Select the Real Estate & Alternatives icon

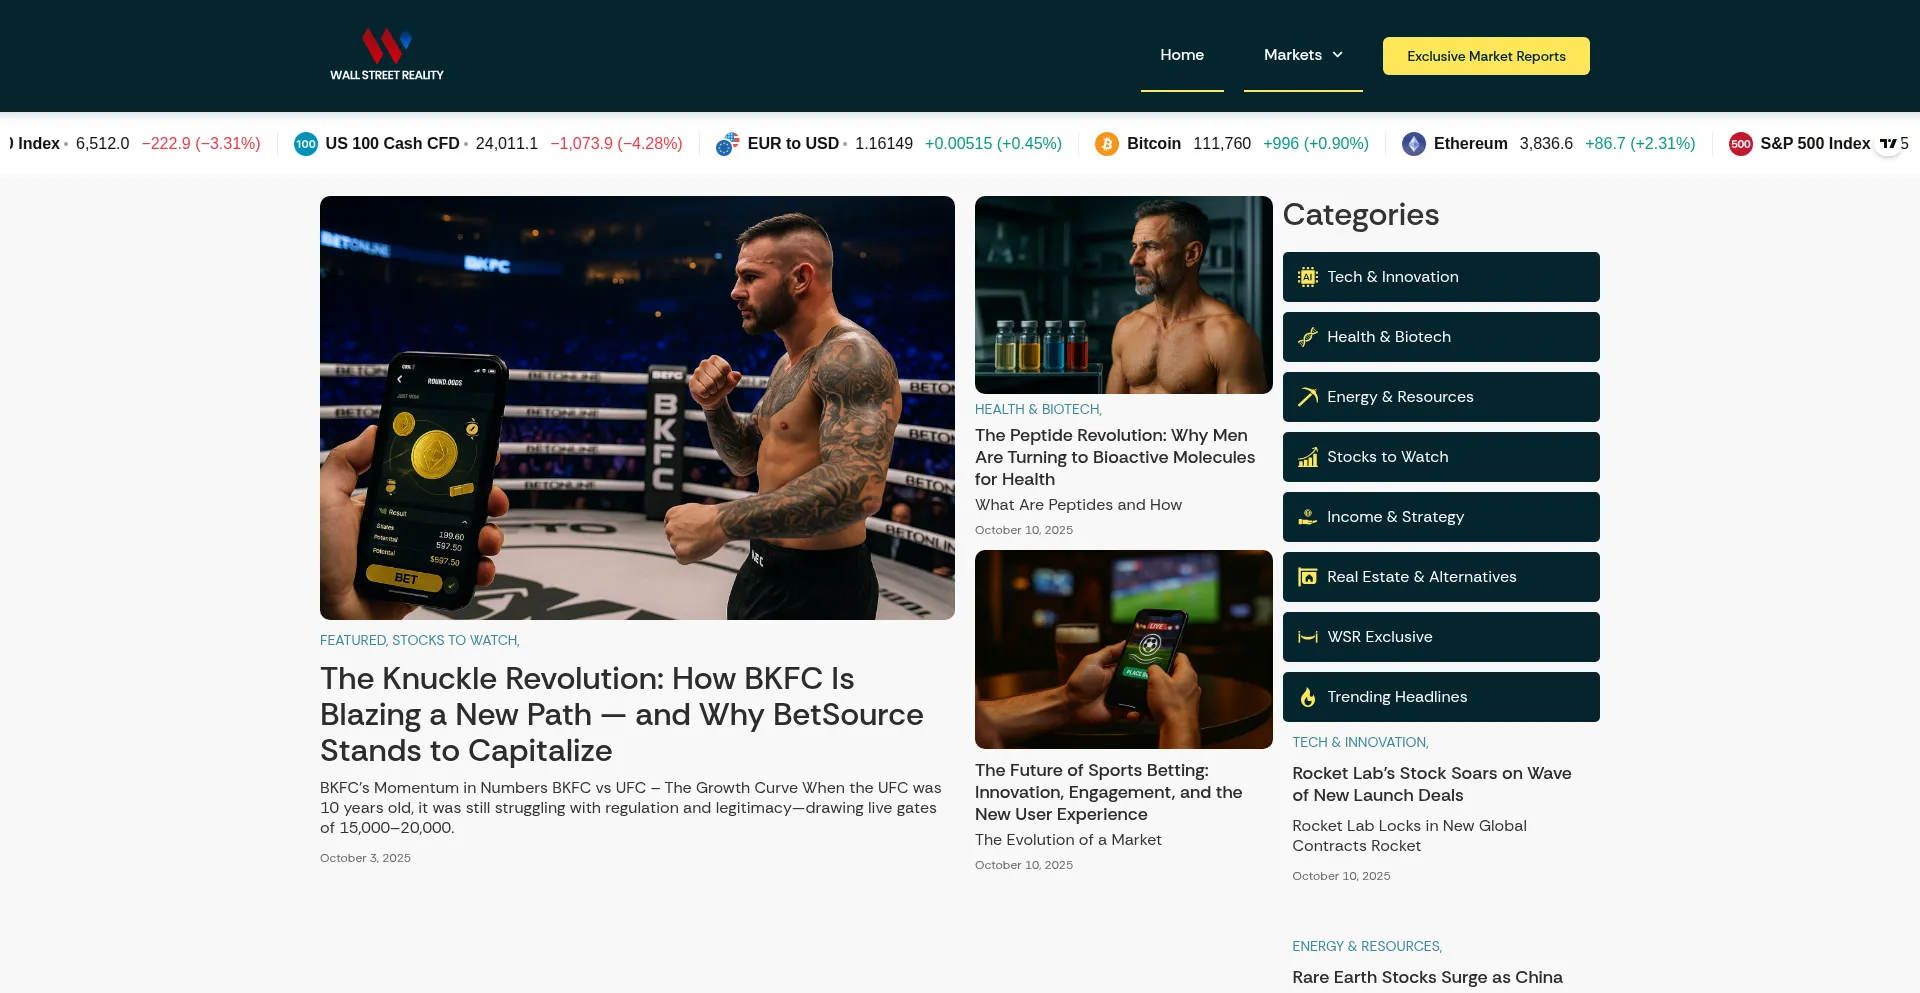(x=1308, y=577)
